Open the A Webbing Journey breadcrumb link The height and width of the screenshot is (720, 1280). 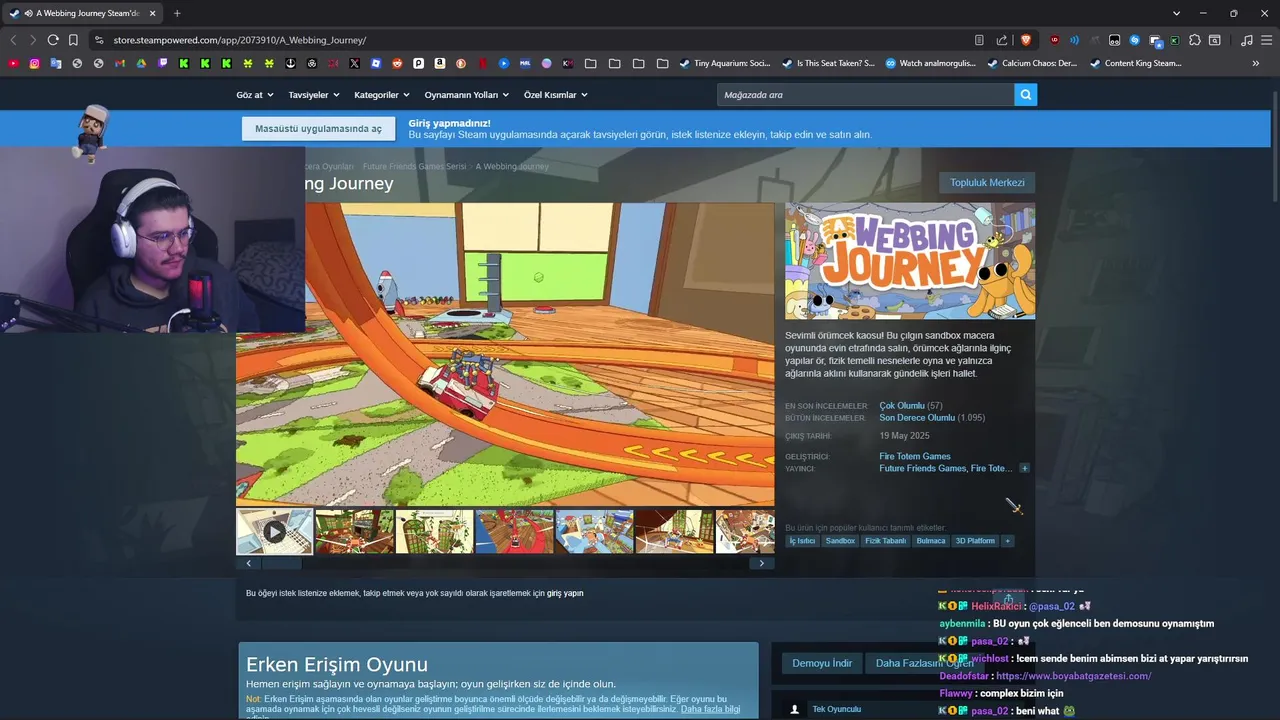[512, 166]
